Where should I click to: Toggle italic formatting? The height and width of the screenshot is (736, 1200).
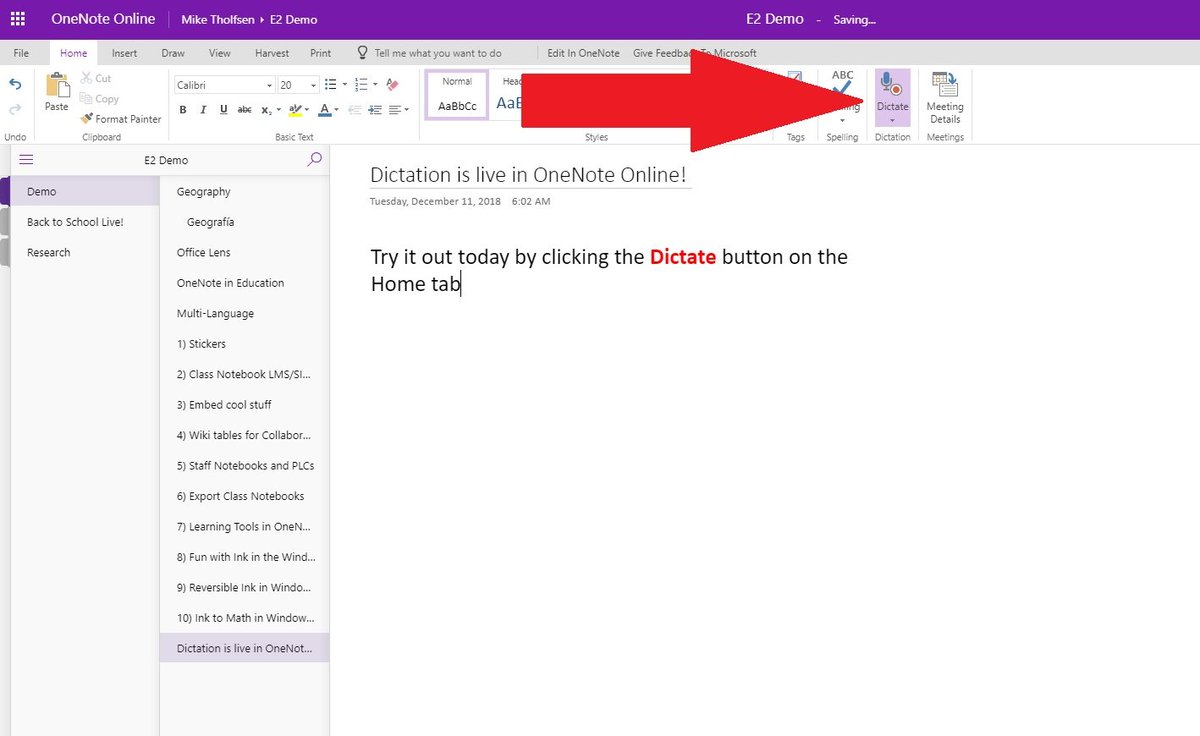pos(203,110)
